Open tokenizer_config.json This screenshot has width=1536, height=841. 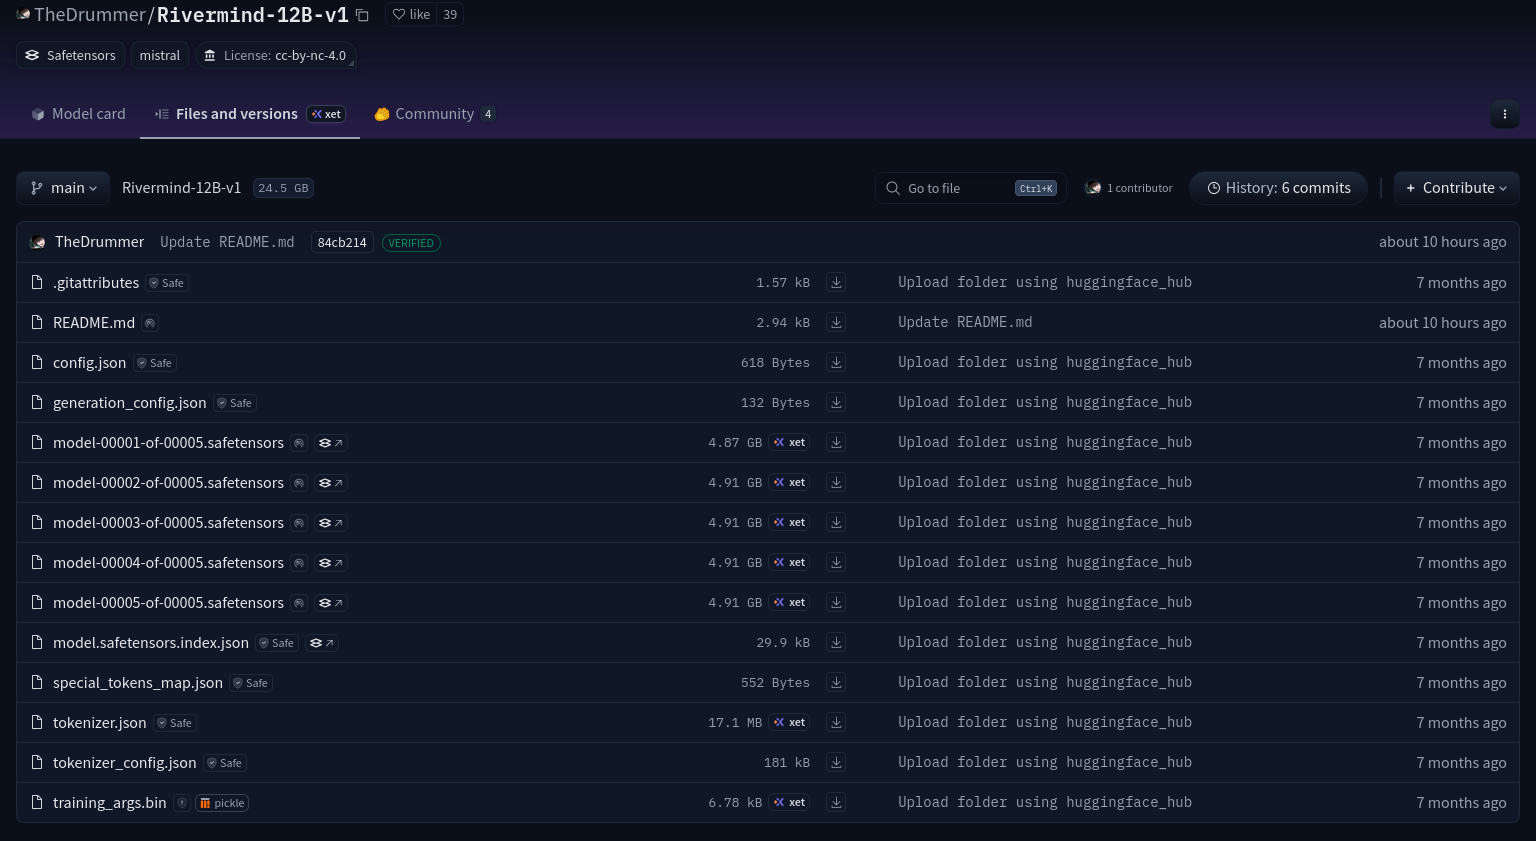[x=124, y=763]
